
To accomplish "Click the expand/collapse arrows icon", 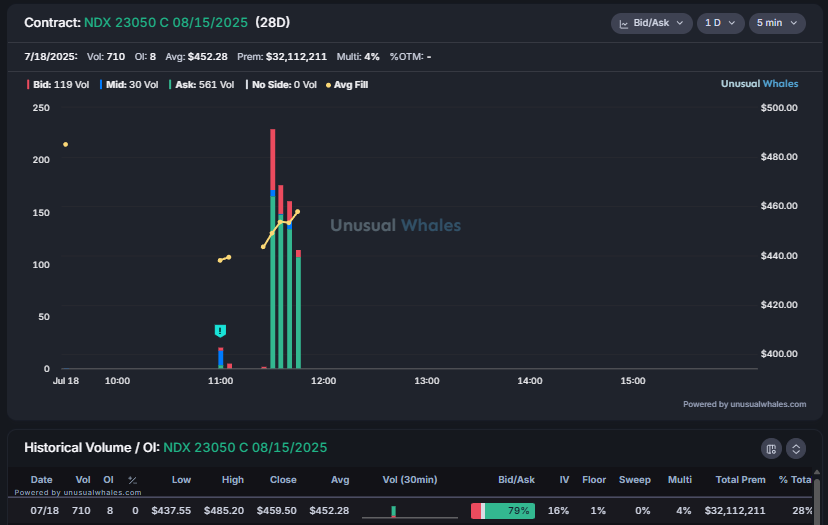I will point(796,449).
